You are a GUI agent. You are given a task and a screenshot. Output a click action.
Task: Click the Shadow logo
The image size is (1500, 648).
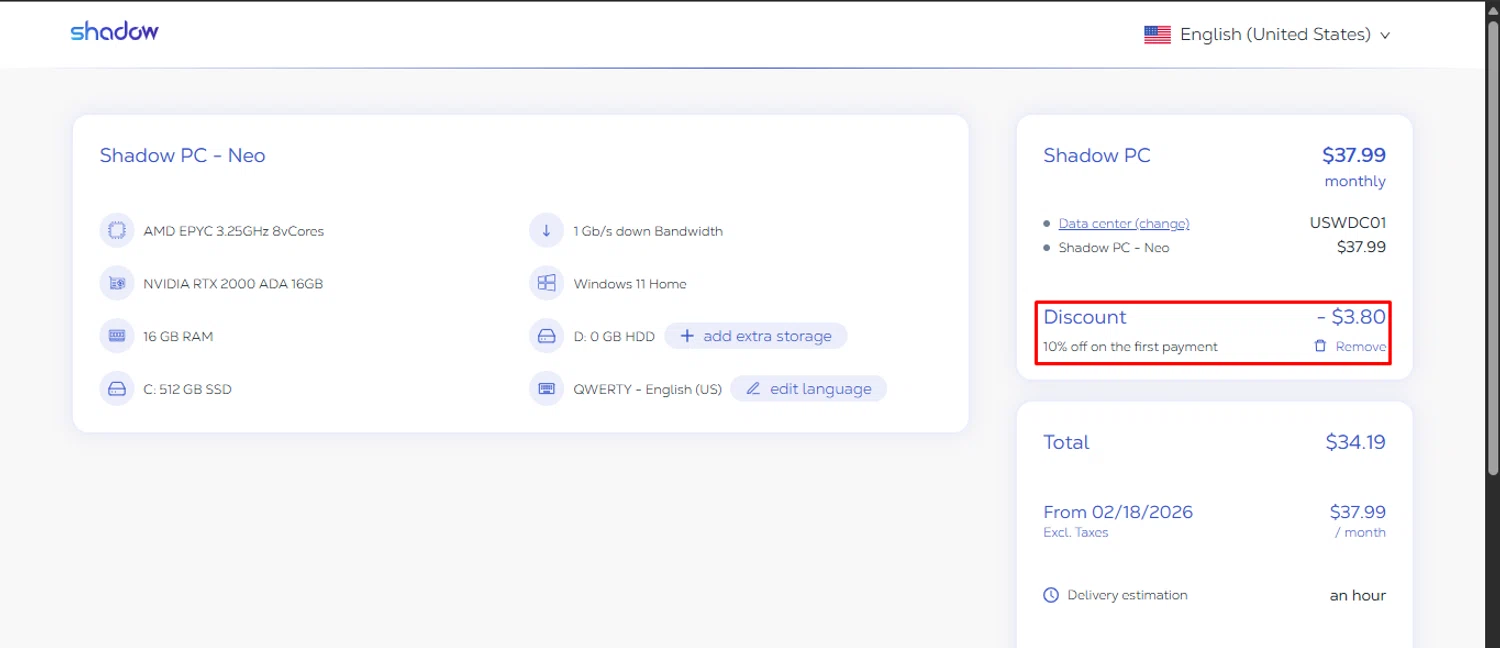pyautogui.click(x=114, y=32)
